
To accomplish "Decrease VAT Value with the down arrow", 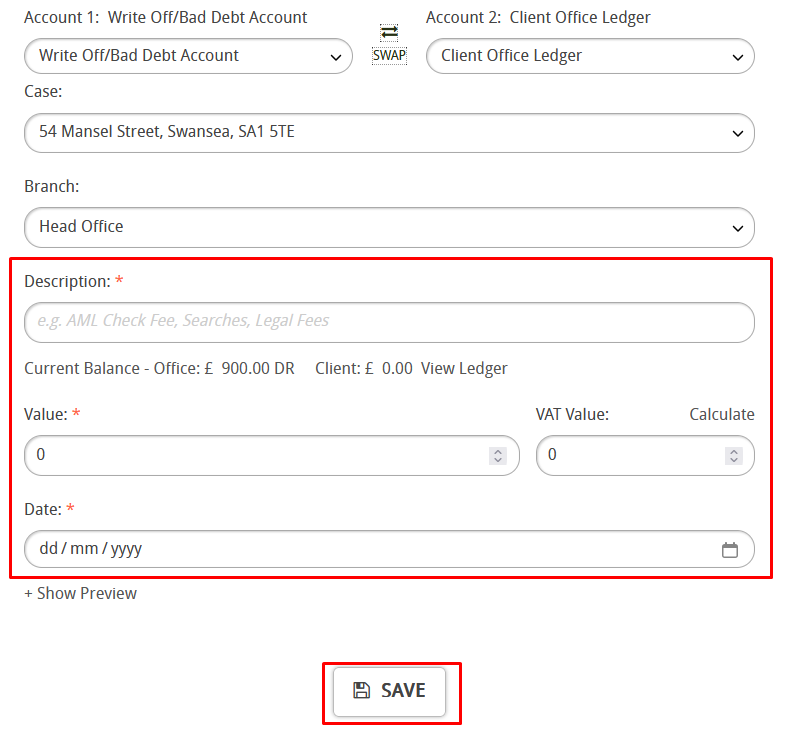I will pyautogui.click(x=733, y=460).
